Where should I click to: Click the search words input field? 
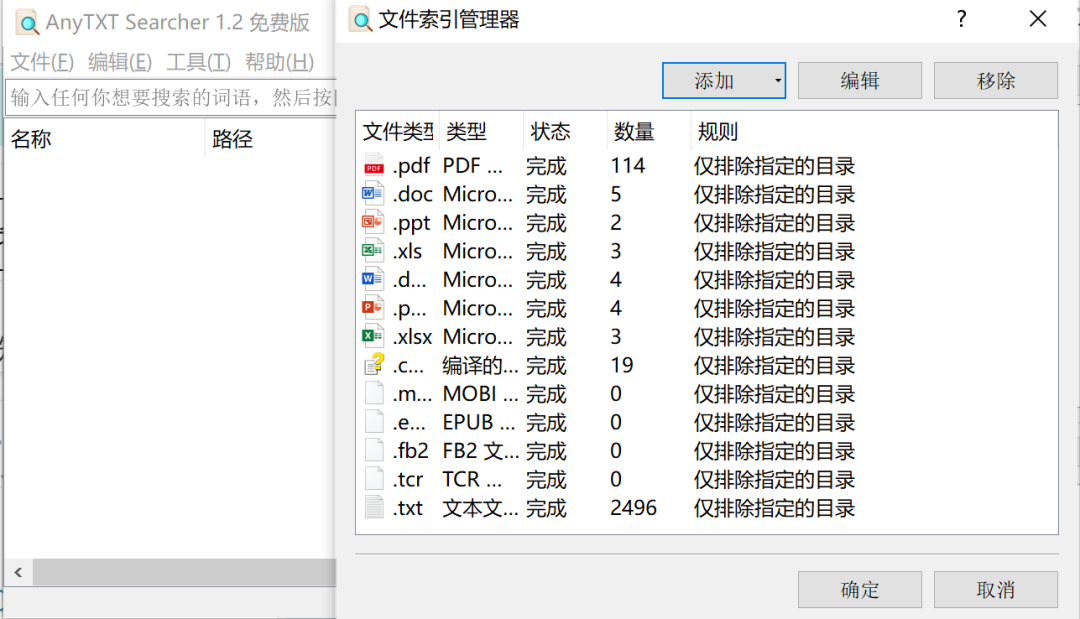tap(171, 98)
